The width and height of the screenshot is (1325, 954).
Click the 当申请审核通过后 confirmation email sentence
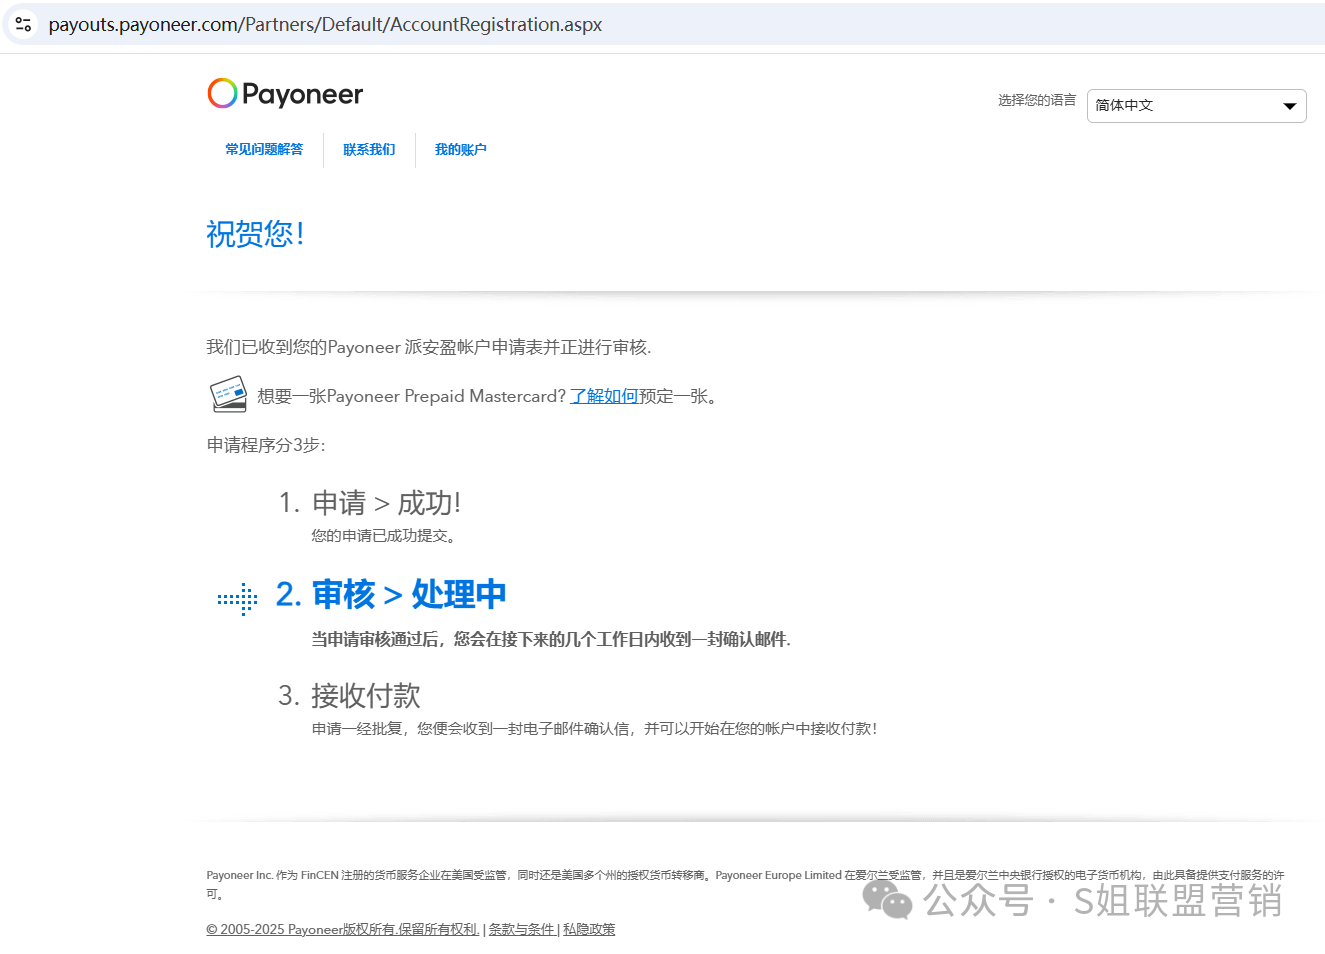click(x=551, y=639)
